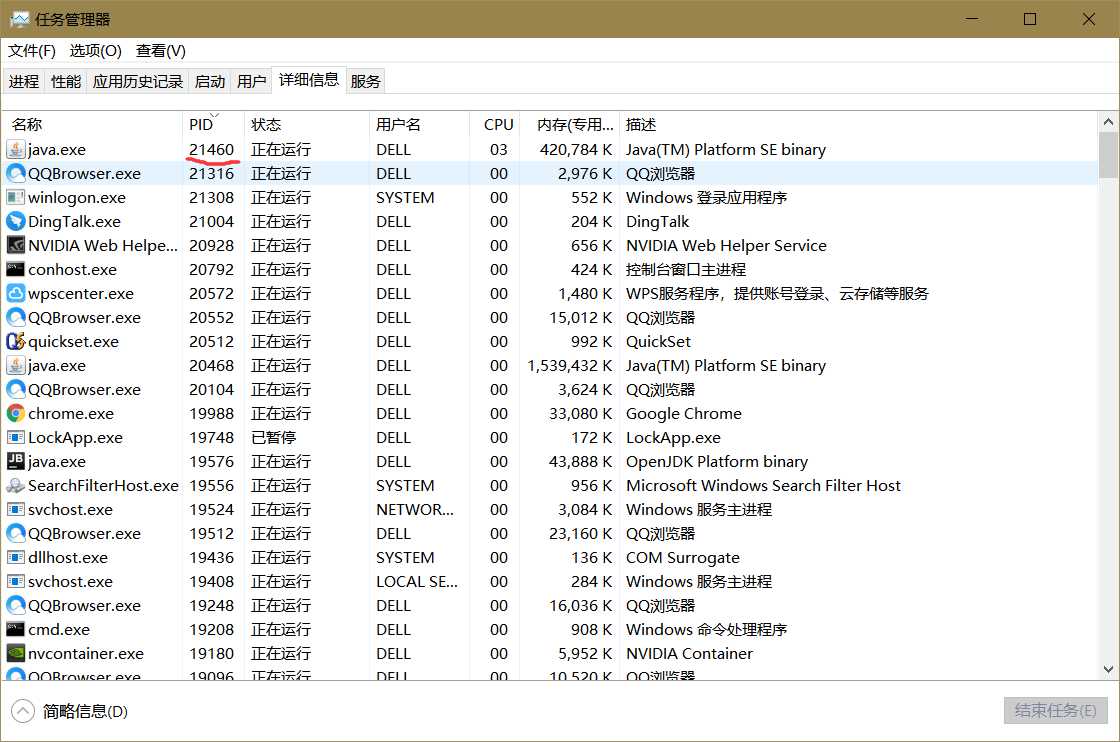Click the java.exe icon for PID 21460
1120x742 pixels.
point(16,149)
